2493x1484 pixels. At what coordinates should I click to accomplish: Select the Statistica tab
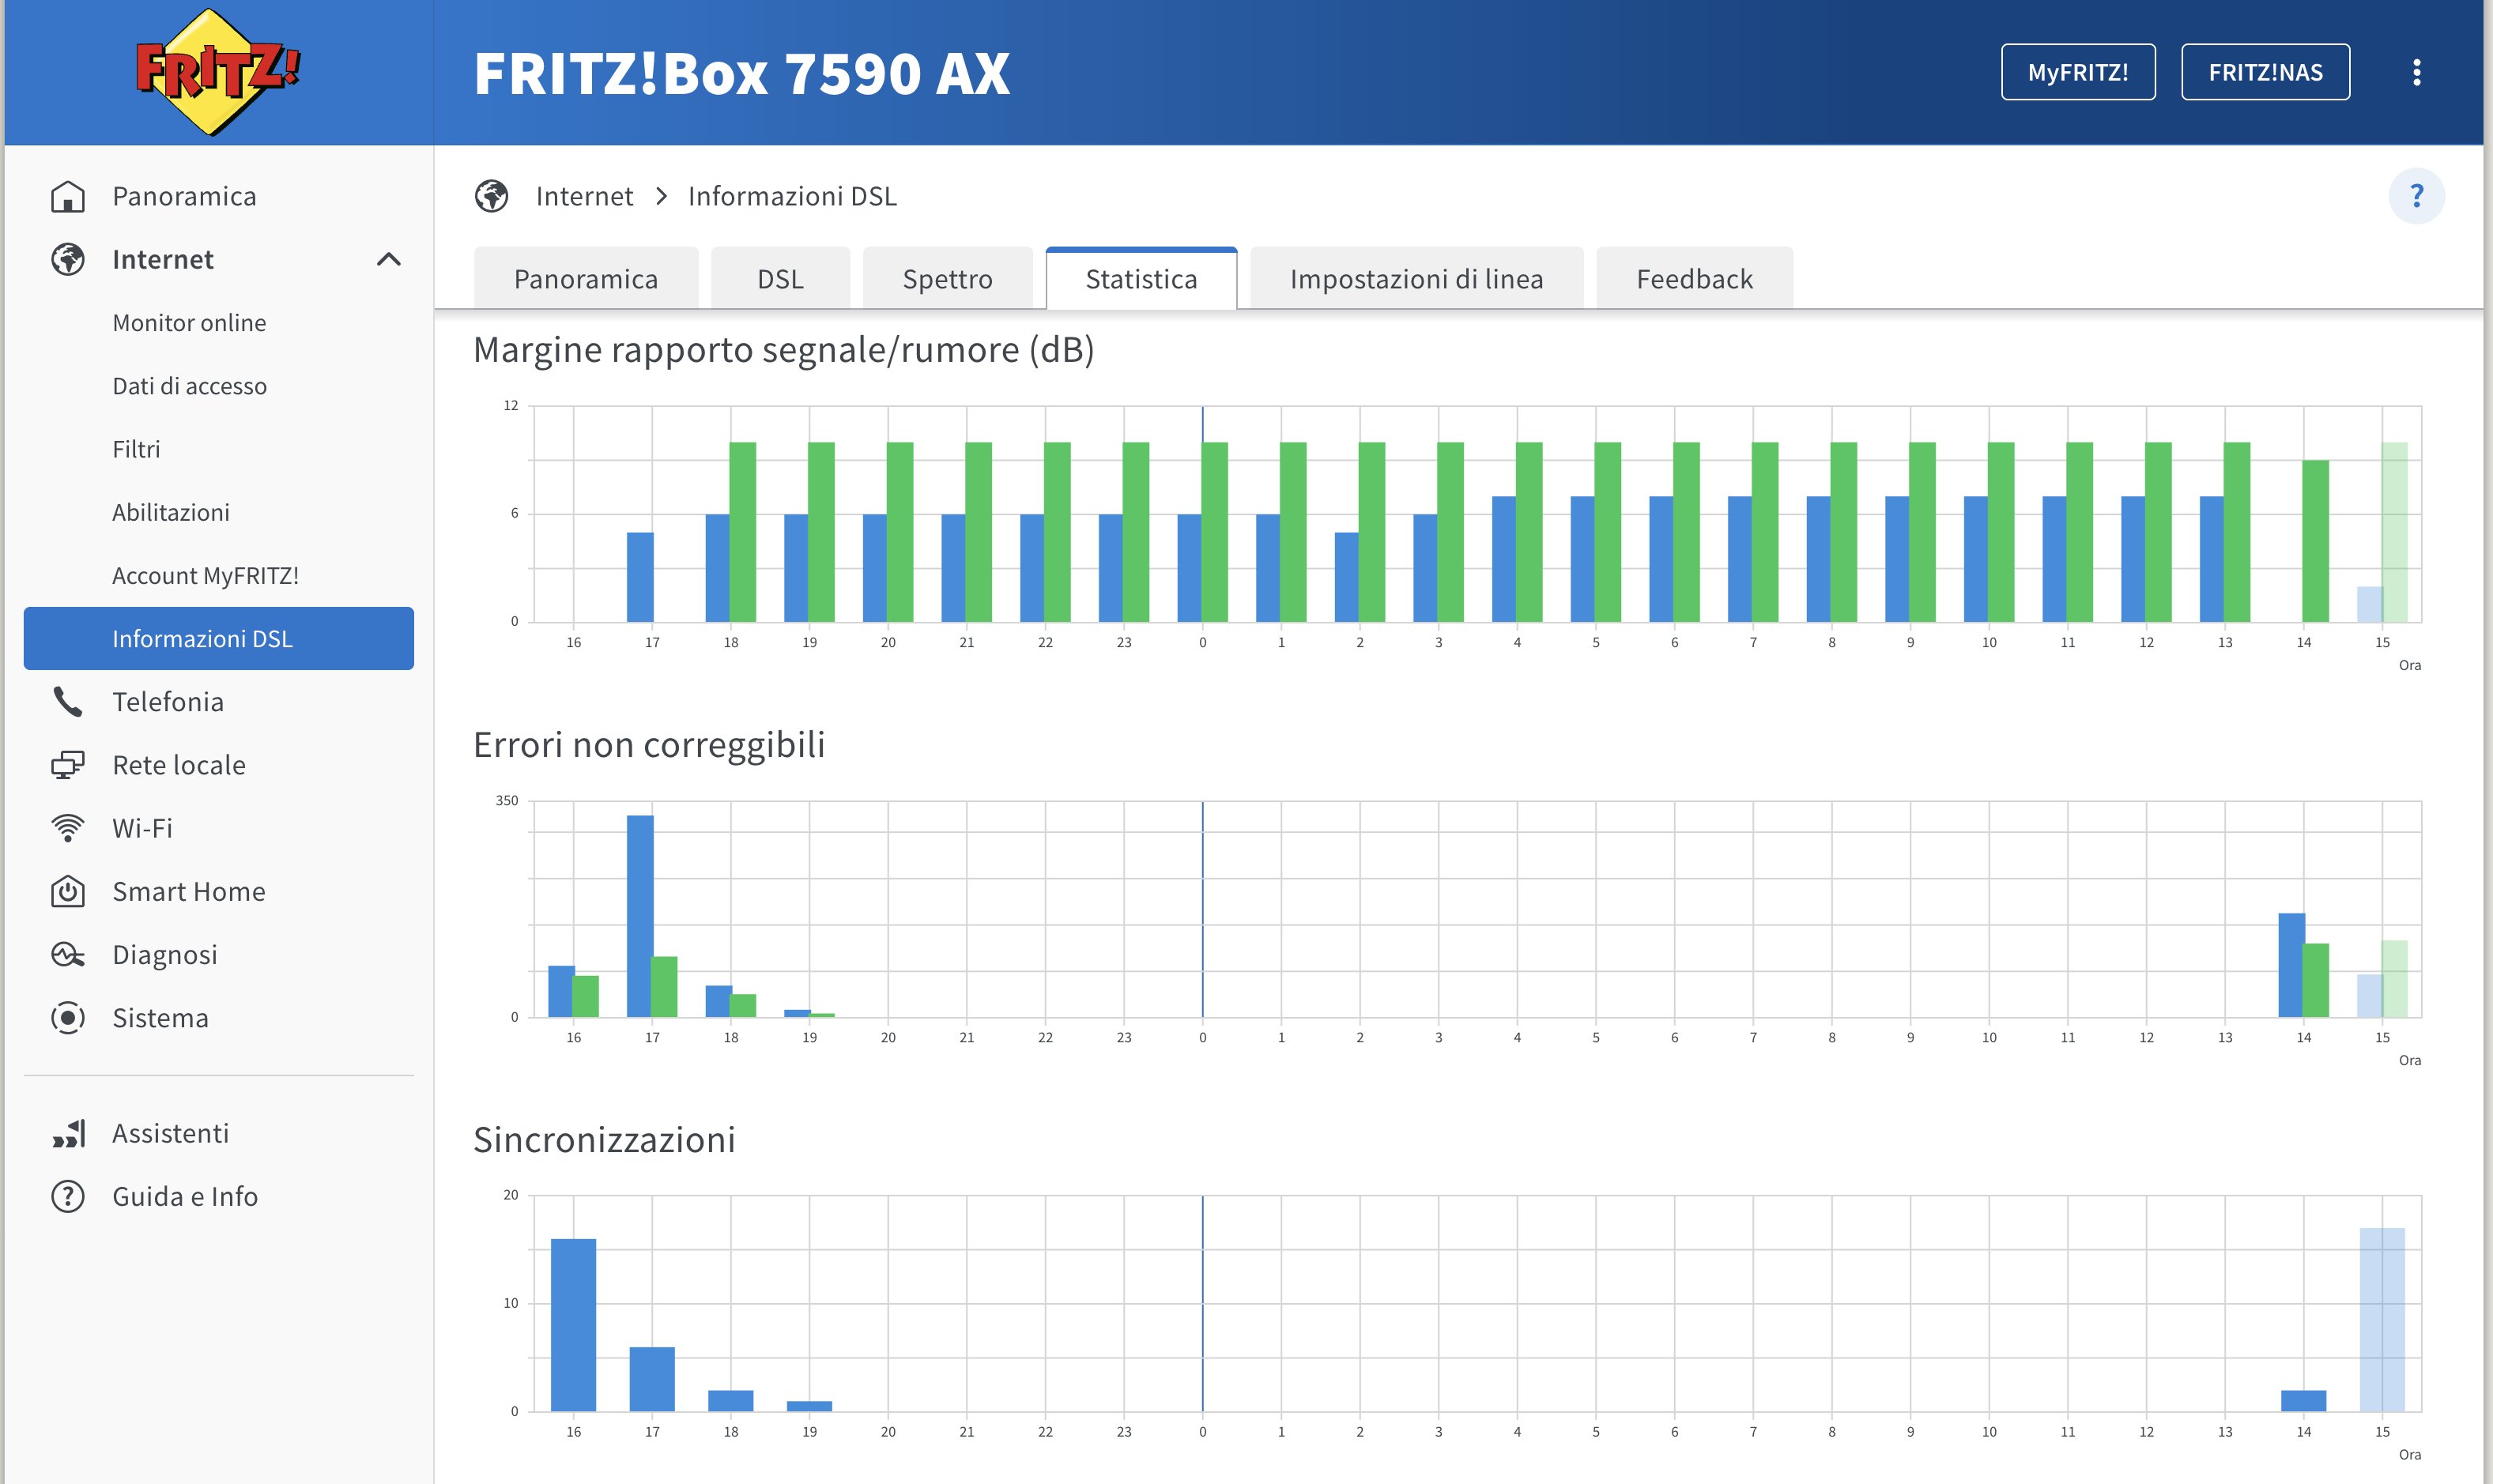click(1141, 279)
